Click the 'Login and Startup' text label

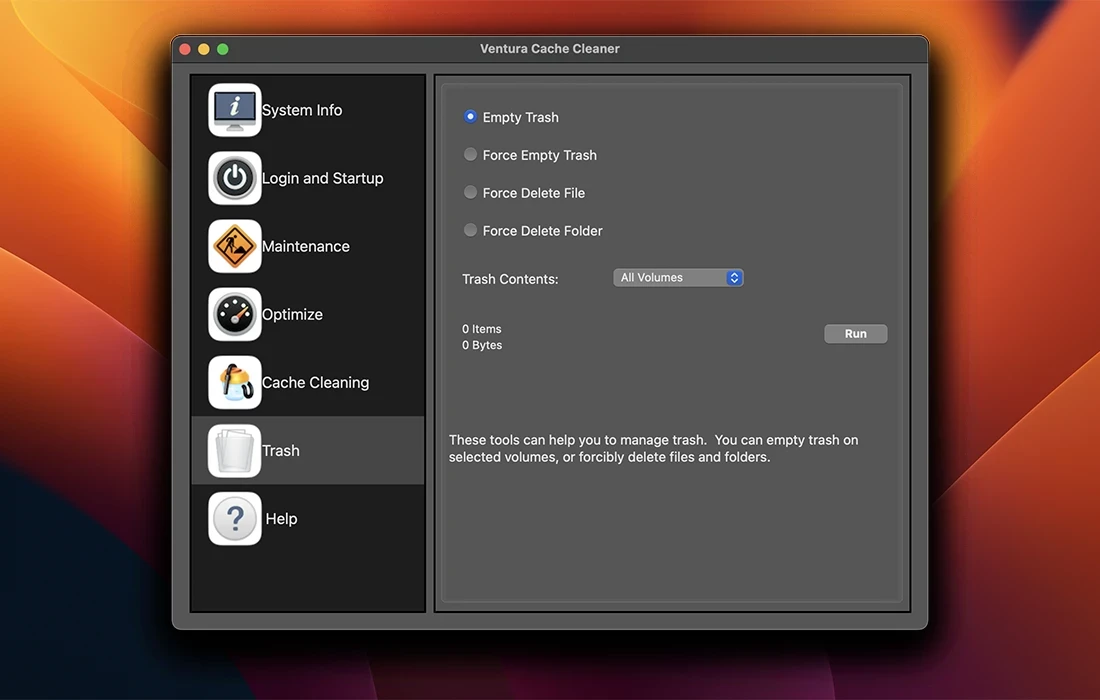point(323,178)
